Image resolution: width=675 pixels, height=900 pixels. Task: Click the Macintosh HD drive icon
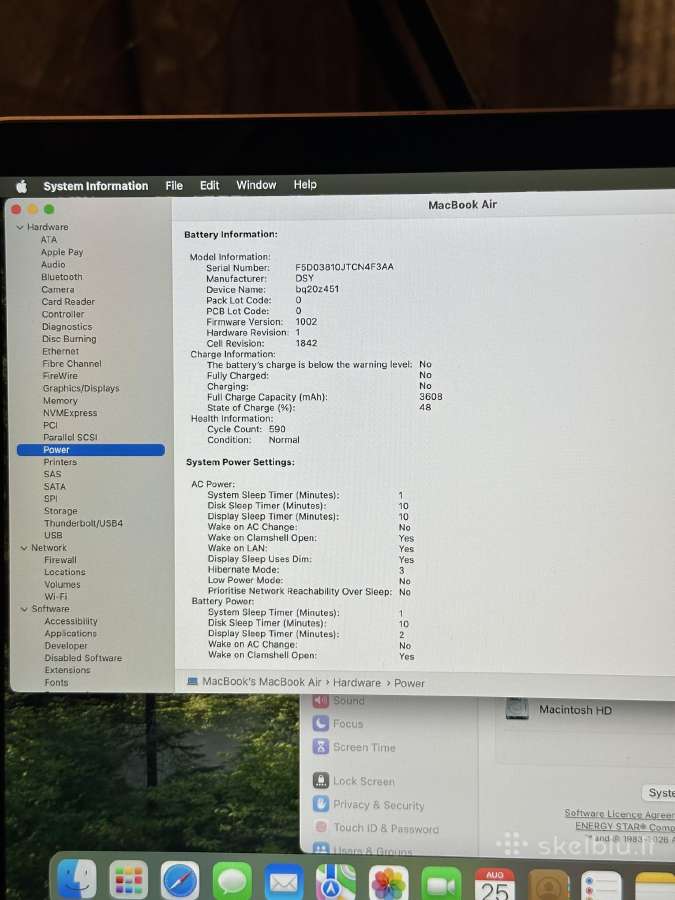(517, 708)
